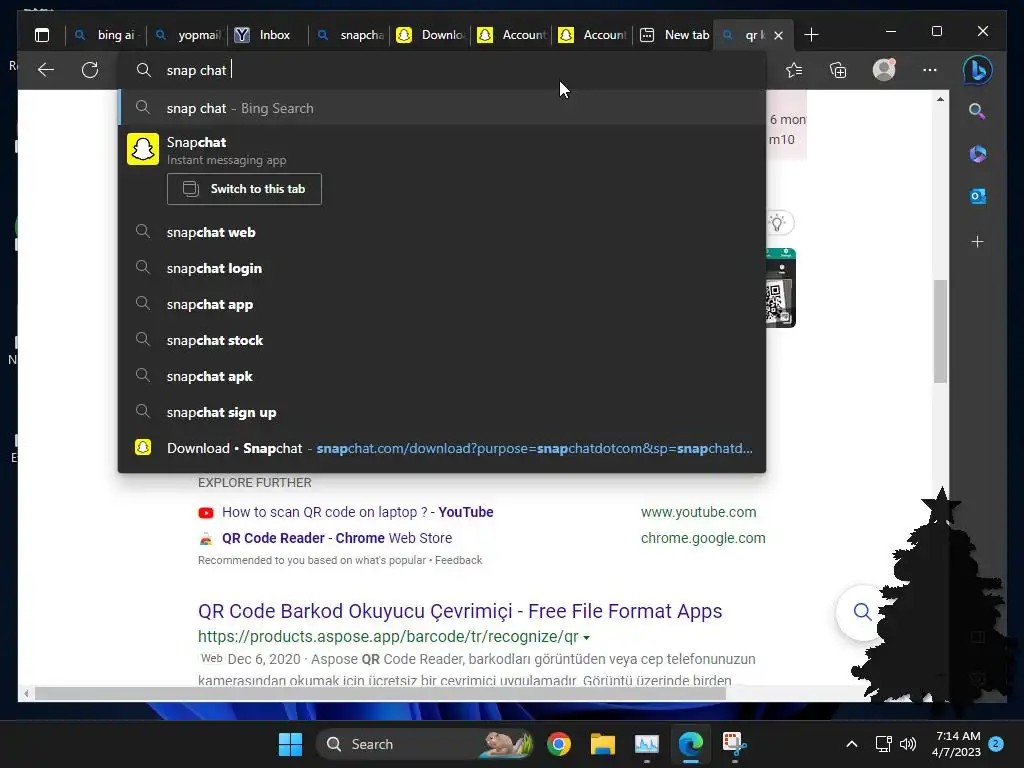Open the Bing chat sidebar button
Viewport: 1024px width, 768px height.
(x=978, y=70)
